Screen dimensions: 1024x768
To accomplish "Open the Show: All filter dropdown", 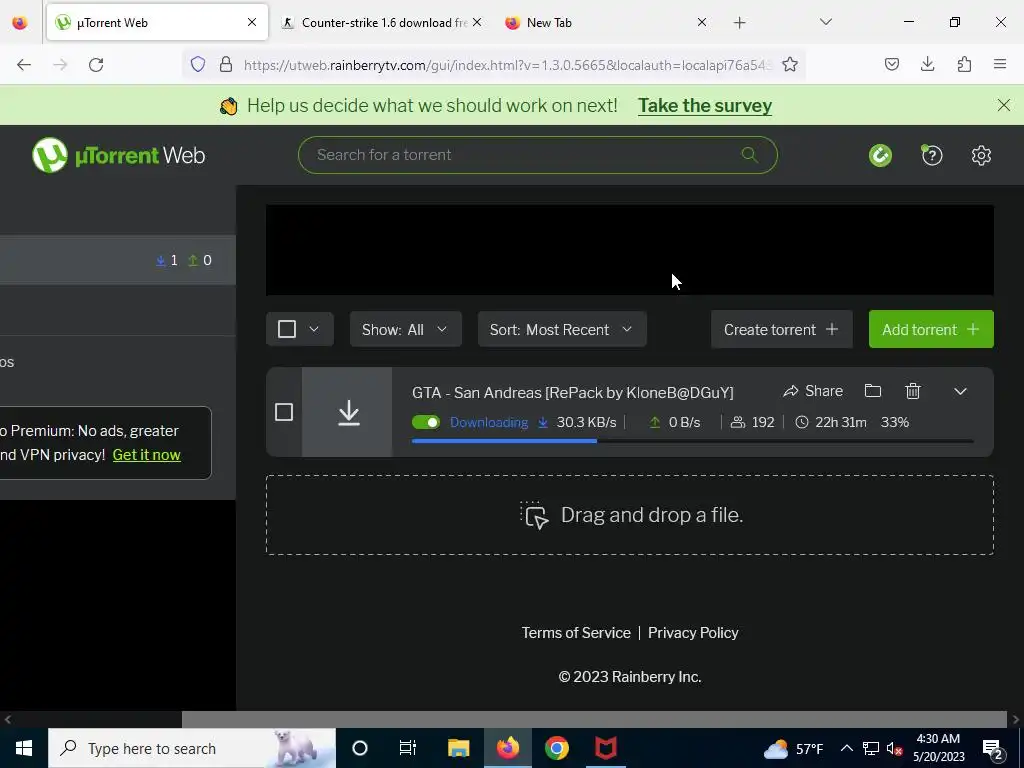I will pyautogui.click(x=406, y=329).
